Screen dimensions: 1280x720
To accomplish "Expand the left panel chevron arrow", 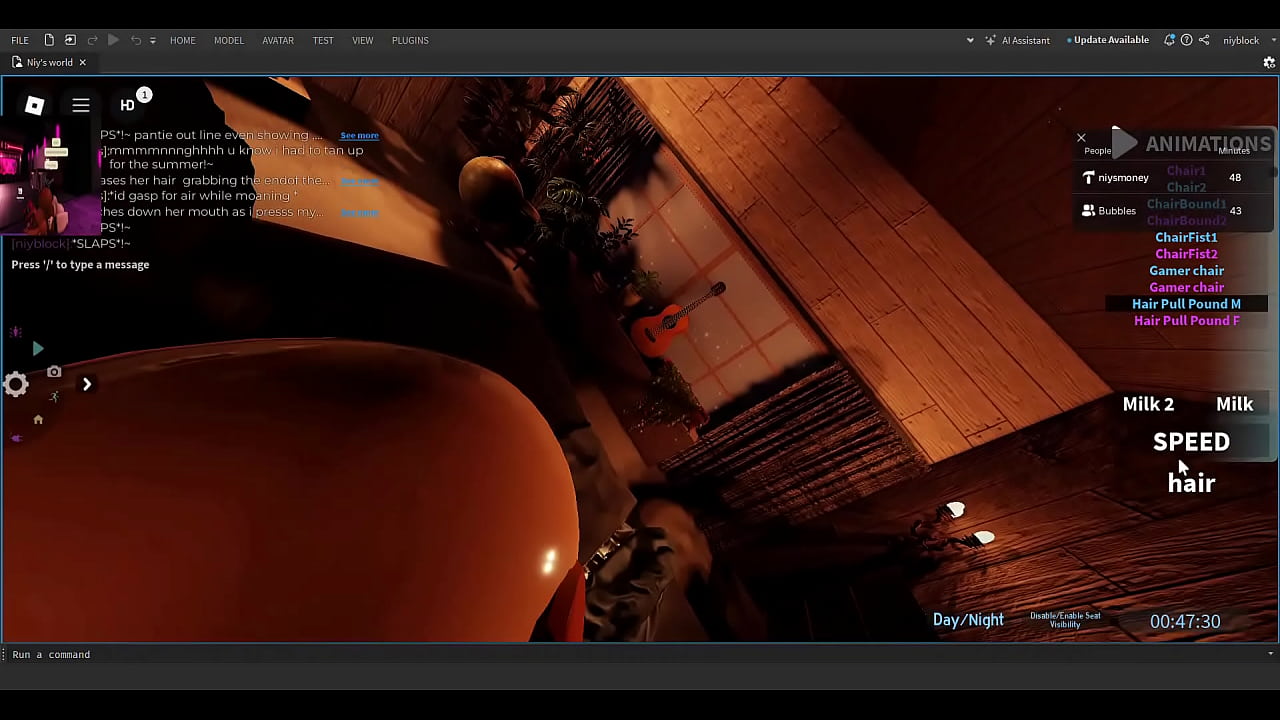I will (87, 384).
